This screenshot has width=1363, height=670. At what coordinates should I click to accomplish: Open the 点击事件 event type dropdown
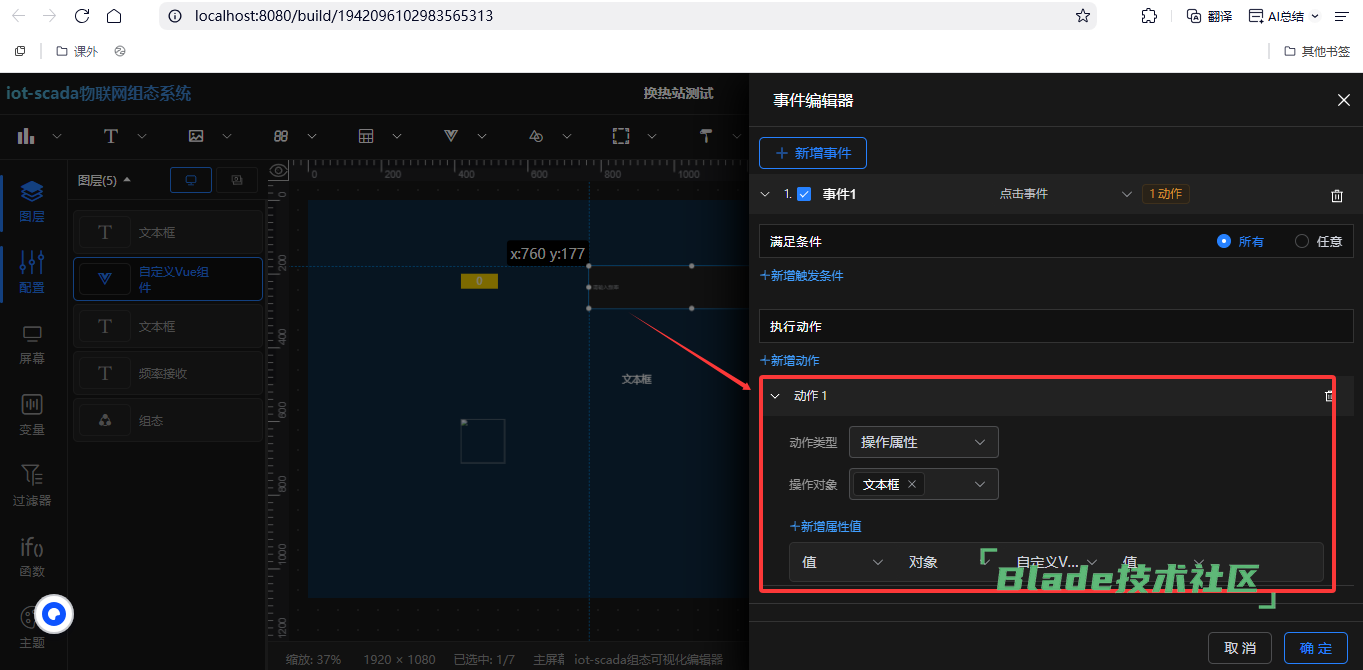click(1065, 194)
